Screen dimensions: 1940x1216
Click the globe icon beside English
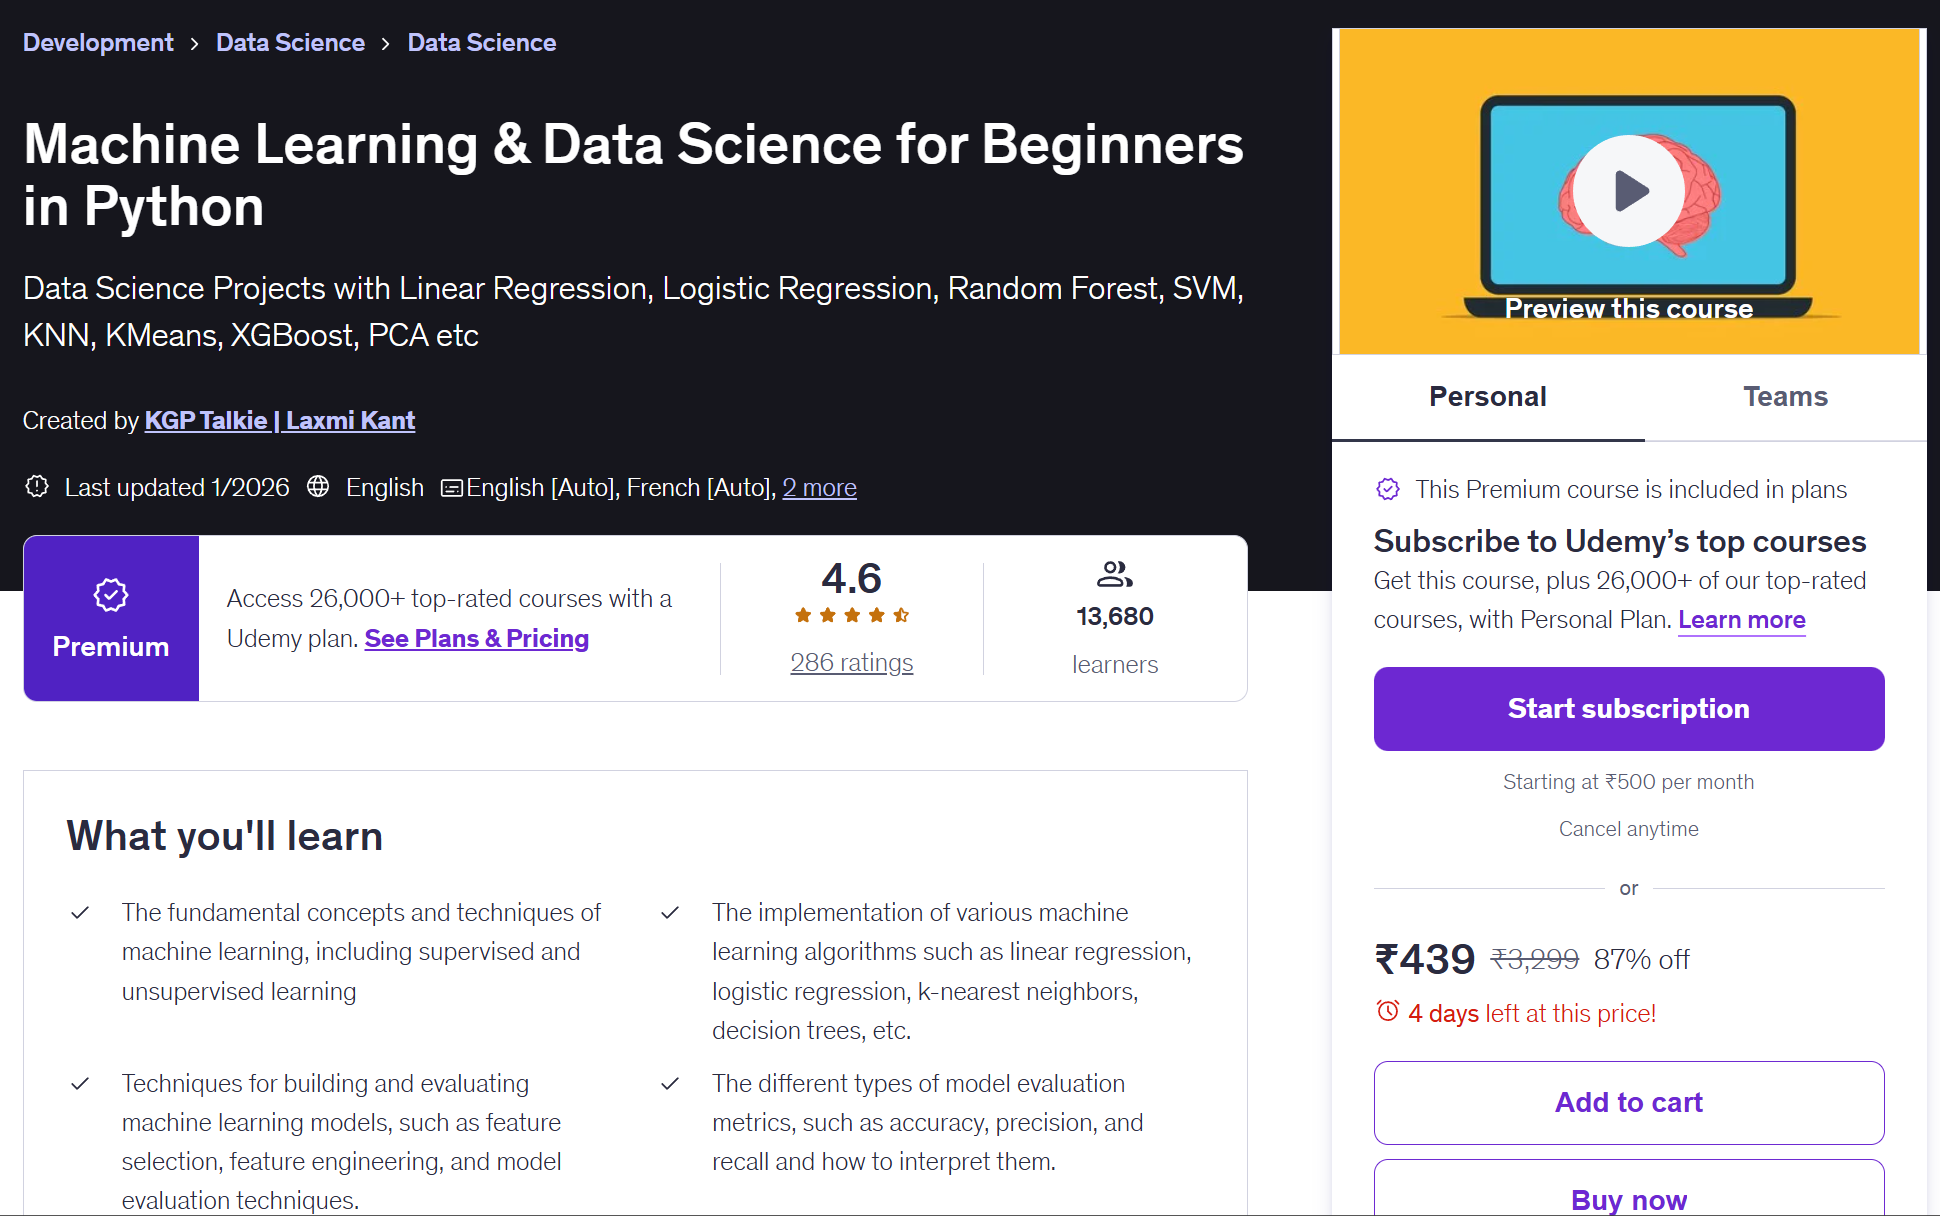[317, 487]
